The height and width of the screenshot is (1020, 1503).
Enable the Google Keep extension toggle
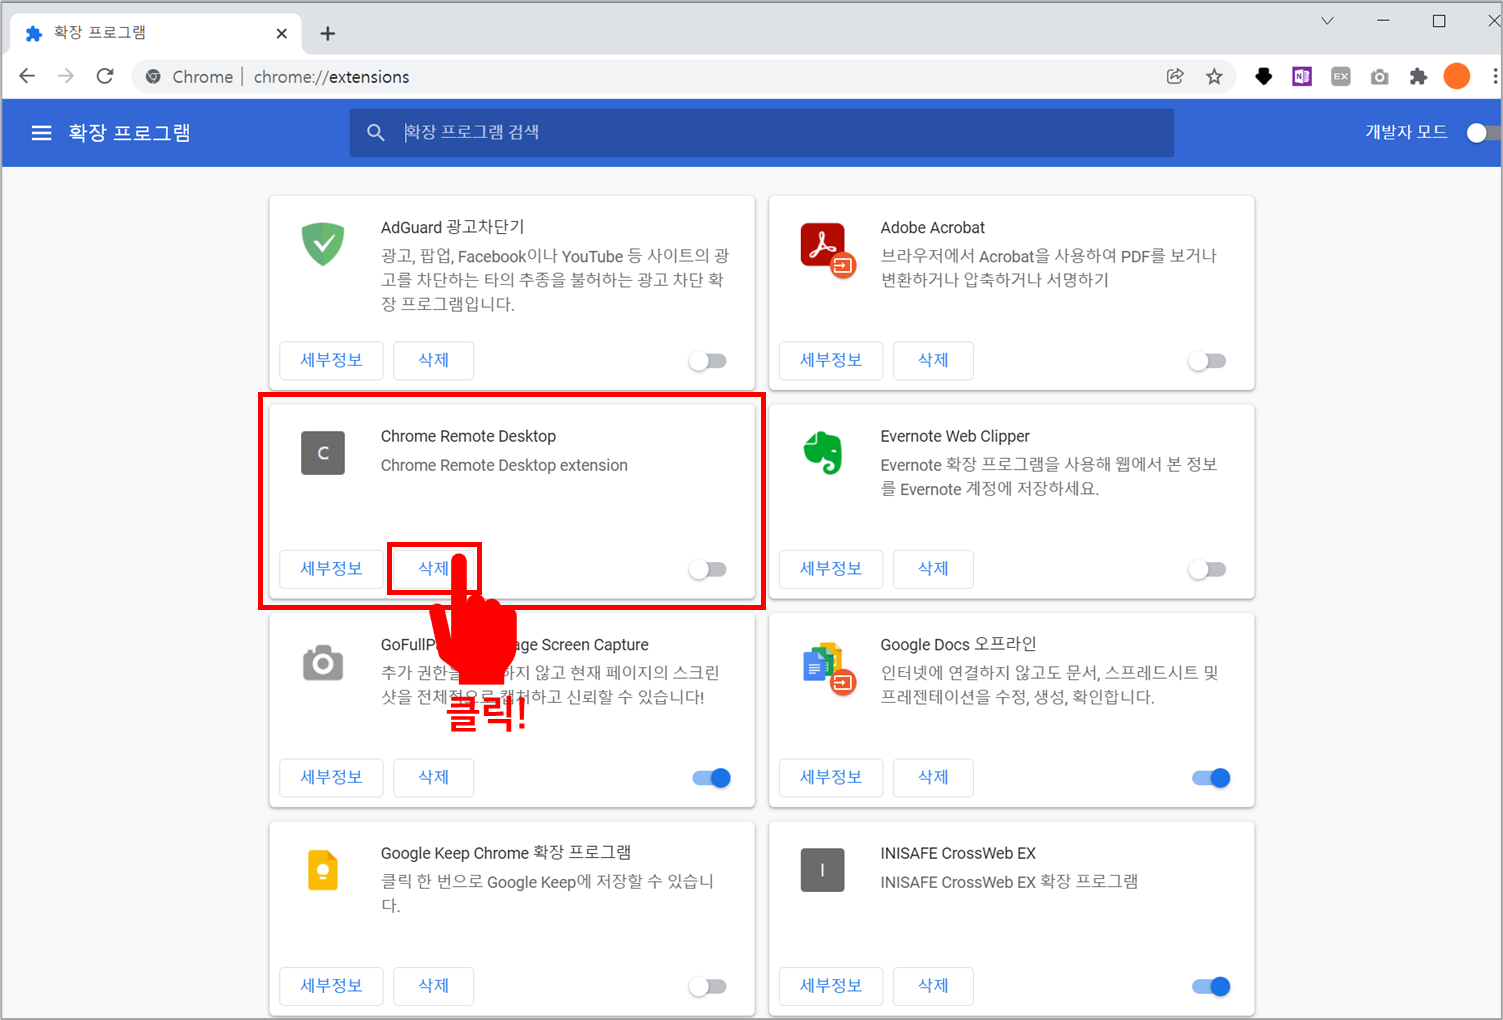708,987
